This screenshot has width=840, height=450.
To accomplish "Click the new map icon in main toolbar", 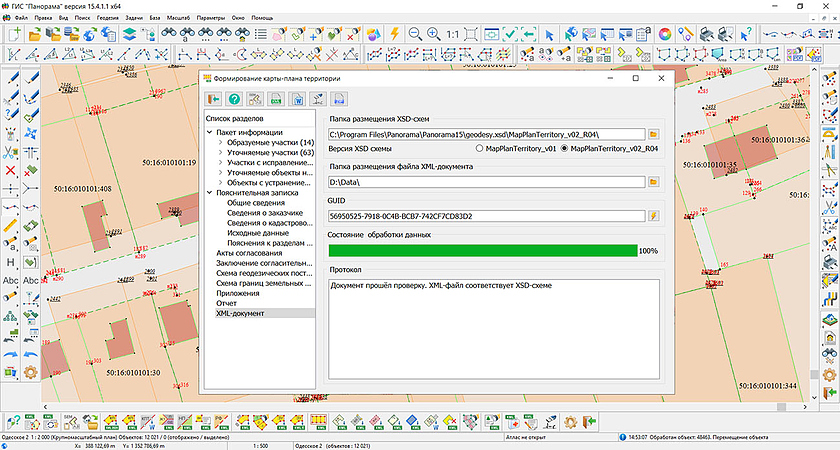I will (x=13, y=34).
